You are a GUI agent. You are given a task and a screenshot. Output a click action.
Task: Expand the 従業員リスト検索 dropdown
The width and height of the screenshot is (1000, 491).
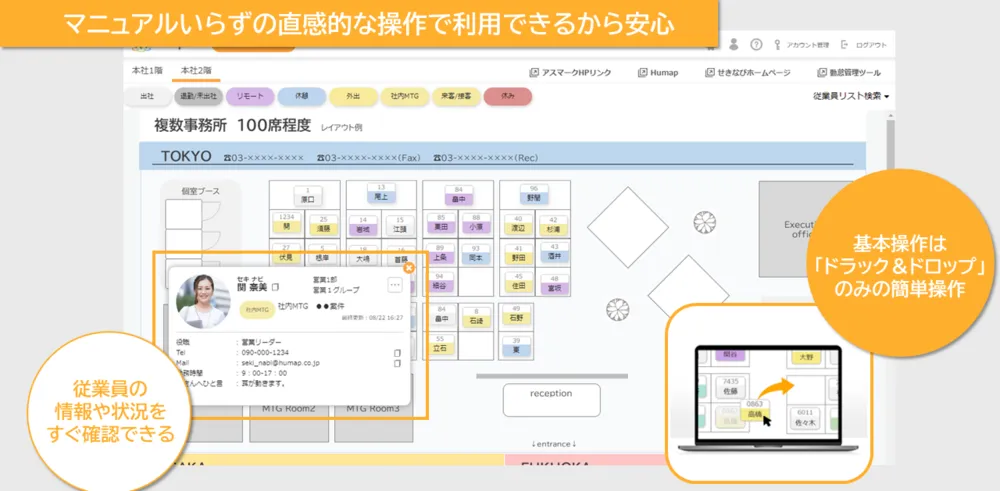(851, 96)
